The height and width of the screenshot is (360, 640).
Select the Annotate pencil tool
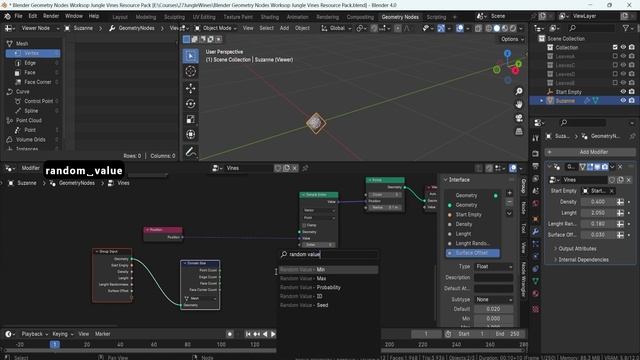click(x=190, y=152)
